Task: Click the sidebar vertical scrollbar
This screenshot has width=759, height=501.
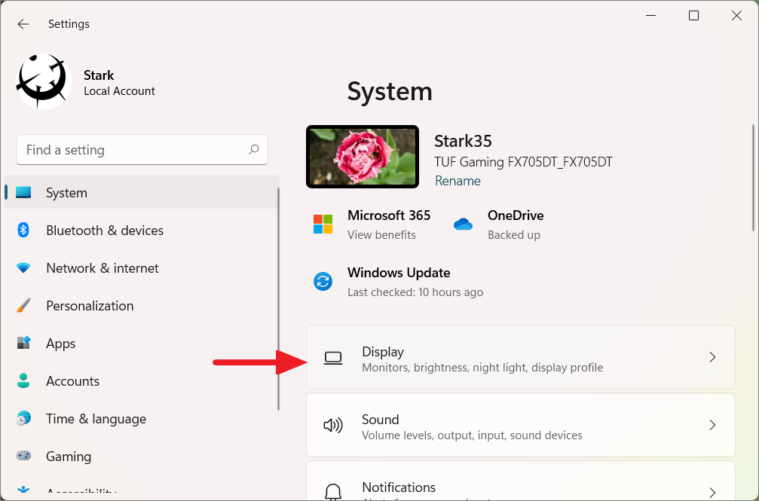Action: 278,299
